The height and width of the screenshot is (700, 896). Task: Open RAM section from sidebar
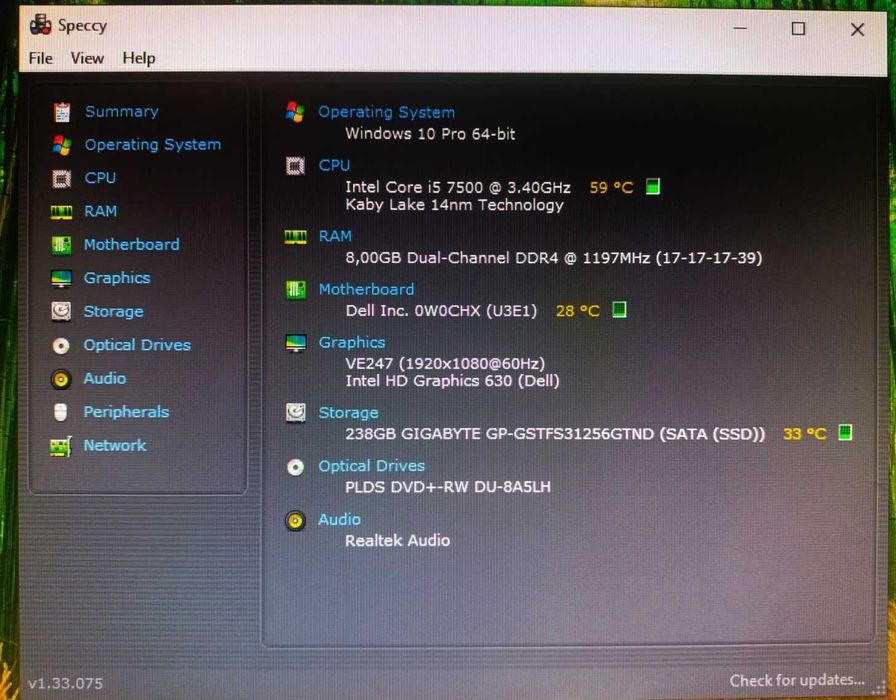click(x=101, y=211)
